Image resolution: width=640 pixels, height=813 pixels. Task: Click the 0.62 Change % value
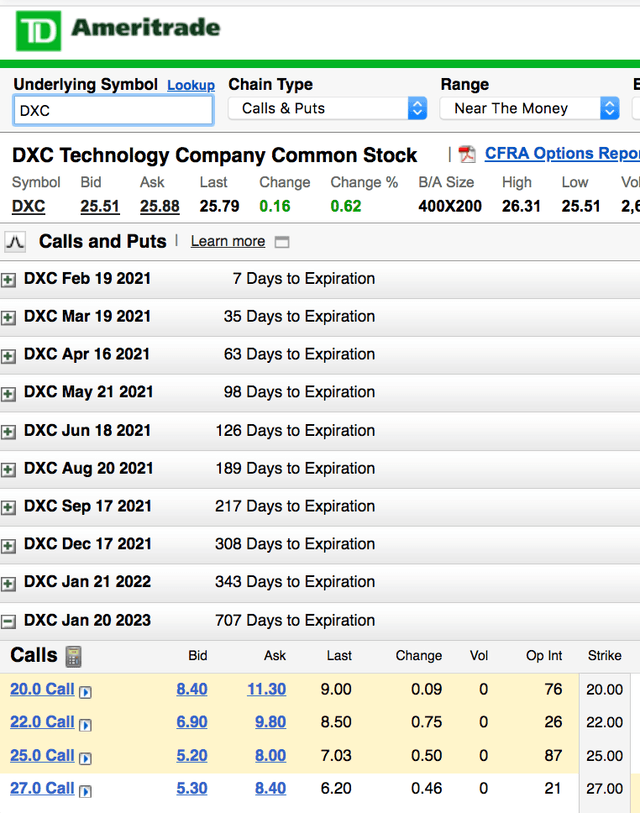(x=346, y=206)
